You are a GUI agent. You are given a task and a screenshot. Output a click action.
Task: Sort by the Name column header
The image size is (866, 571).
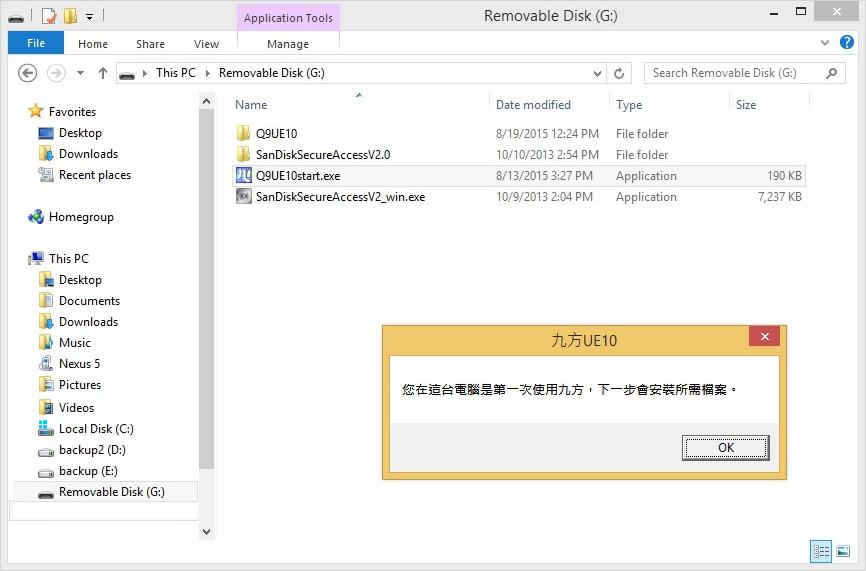[x=251, y=104]
